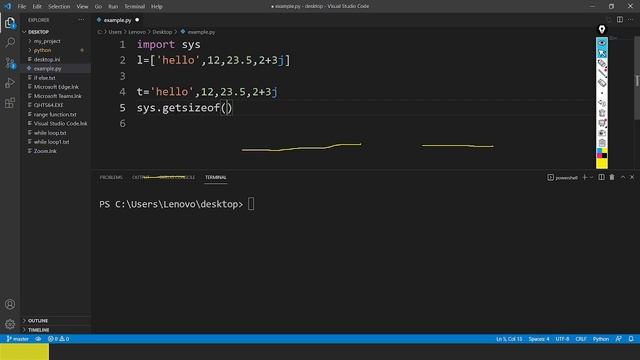Open the Accounts menu icon
This screenshot has height=360, width=640.
coord(10,304)
